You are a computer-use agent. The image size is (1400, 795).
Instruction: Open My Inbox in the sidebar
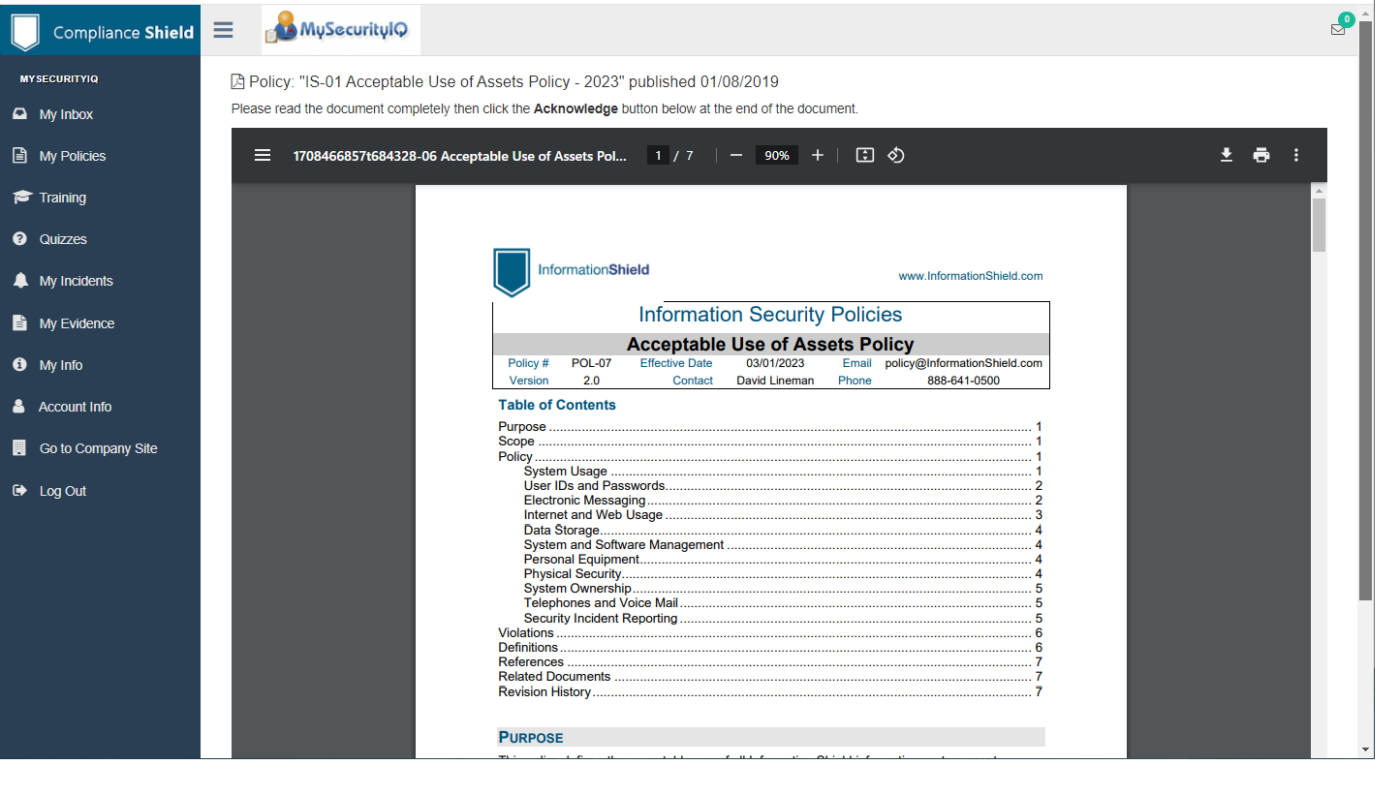[x=66, y=114]
